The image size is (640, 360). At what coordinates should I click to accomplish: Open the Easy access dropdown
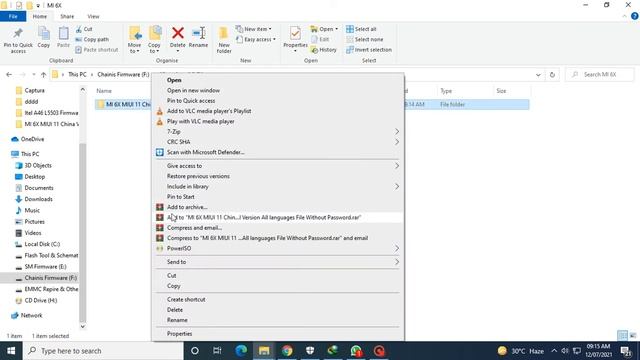(x=256, y=40)
